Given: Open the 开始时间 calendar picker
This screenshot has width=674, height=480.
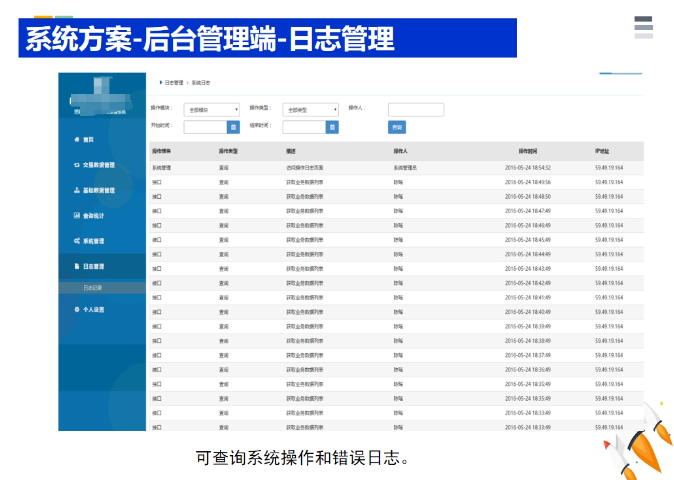Looking at the screenshot, I should click(233, 127).
